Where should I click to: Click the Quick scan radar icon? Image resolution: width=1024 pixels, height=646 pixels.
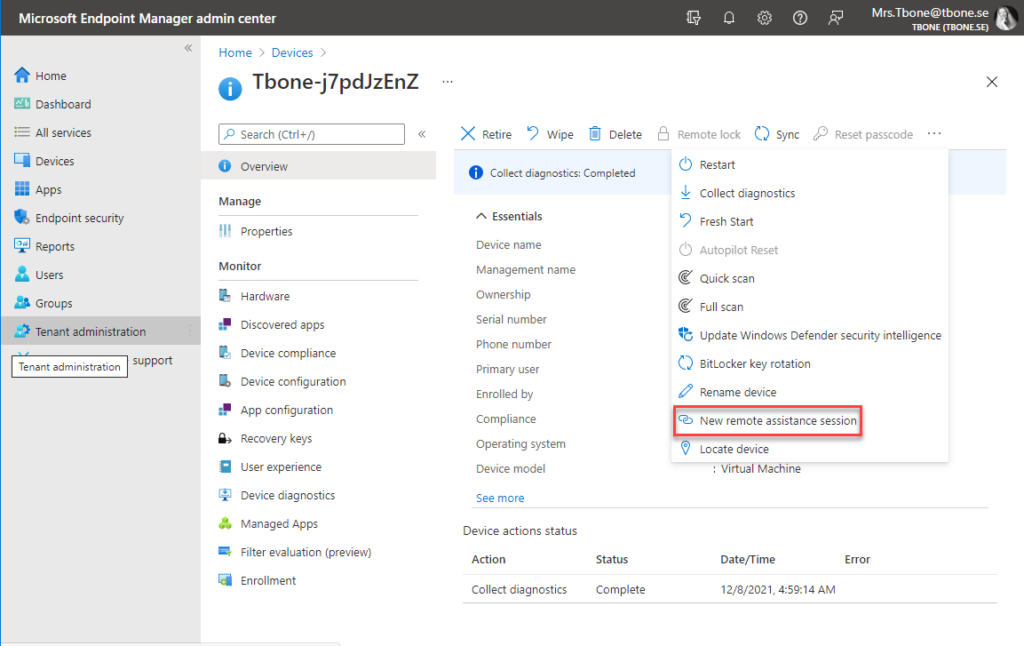click(x=685, y=278)
